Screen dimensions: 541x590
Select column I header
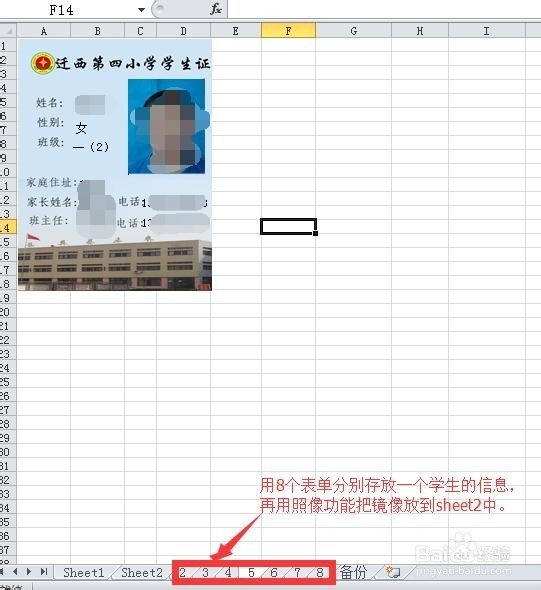[x=487, y=31]
